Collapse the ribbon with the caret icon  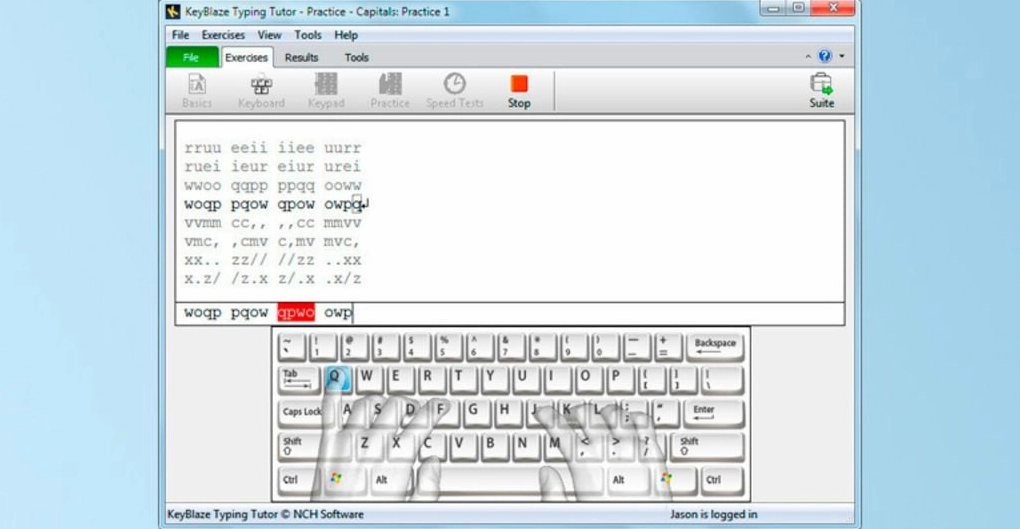pyautogui.click(x=808, y=57)
